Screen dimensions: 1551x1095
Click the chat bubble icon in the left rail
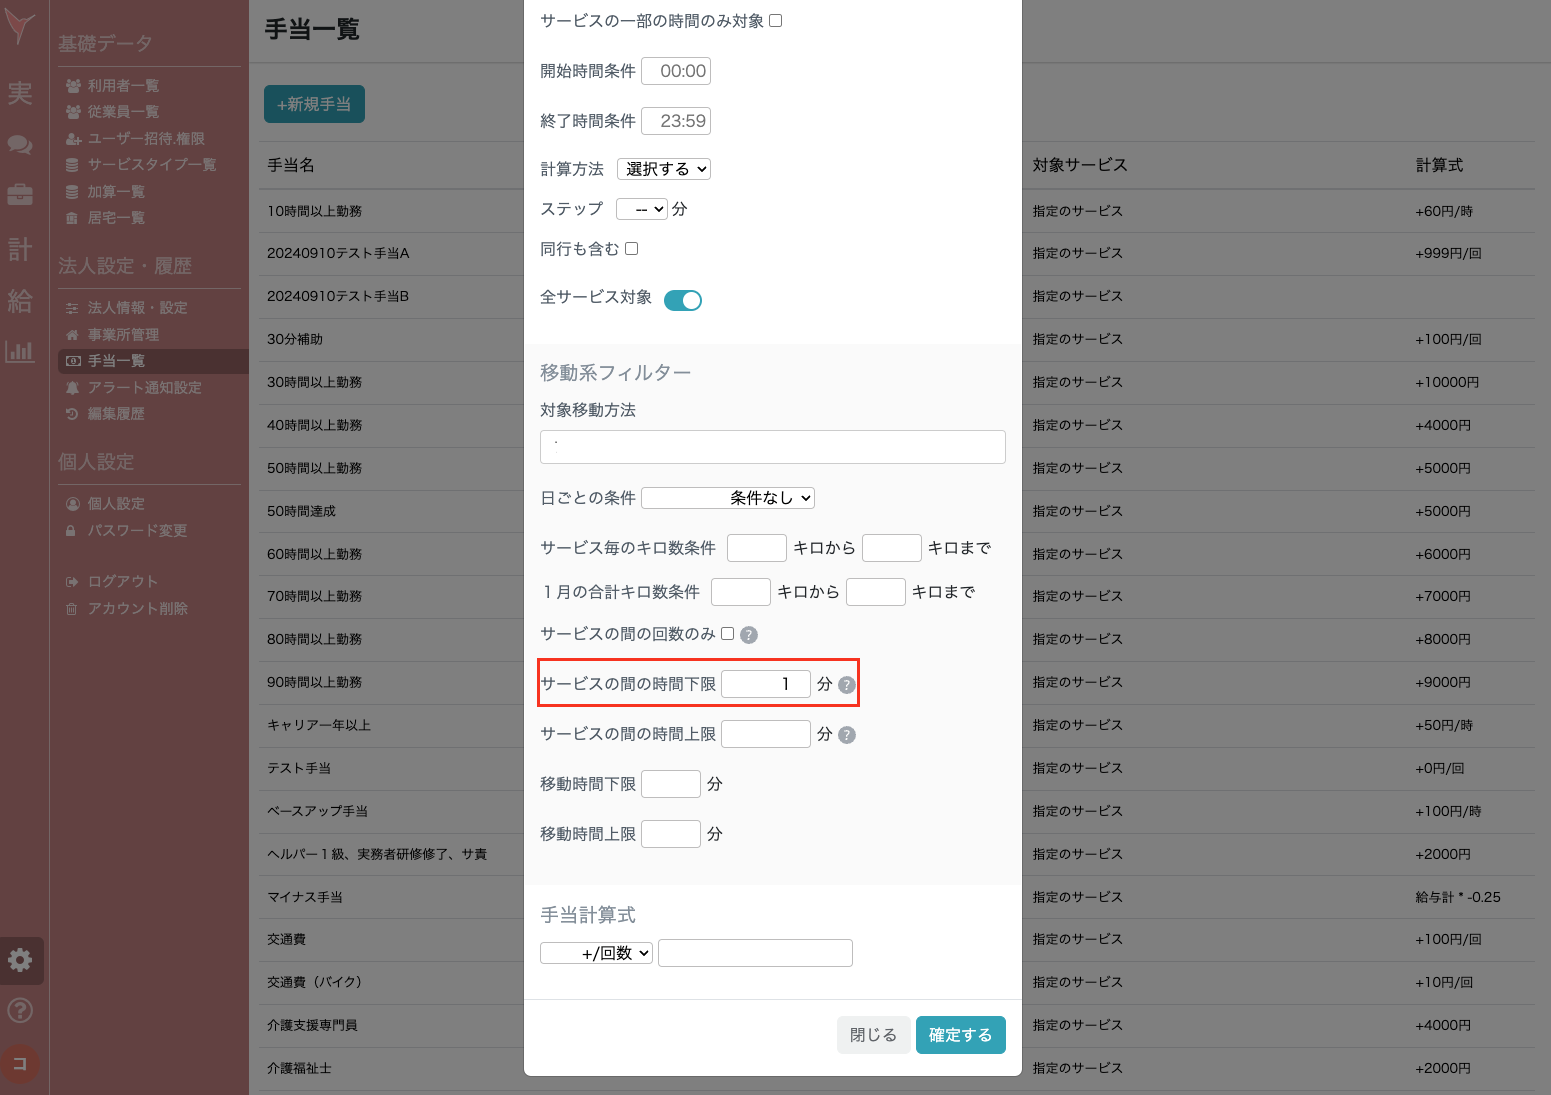coord(20,144)
